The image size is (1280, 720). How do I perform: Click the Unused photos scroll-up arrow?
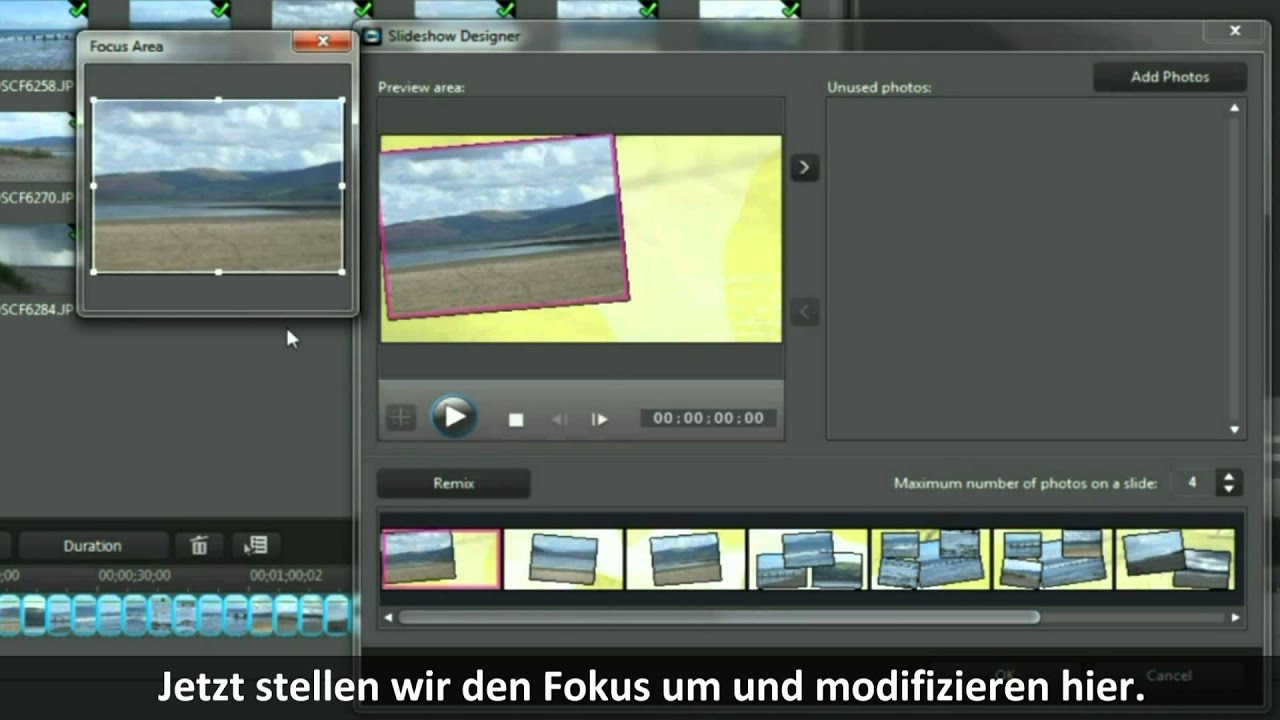1234,108
